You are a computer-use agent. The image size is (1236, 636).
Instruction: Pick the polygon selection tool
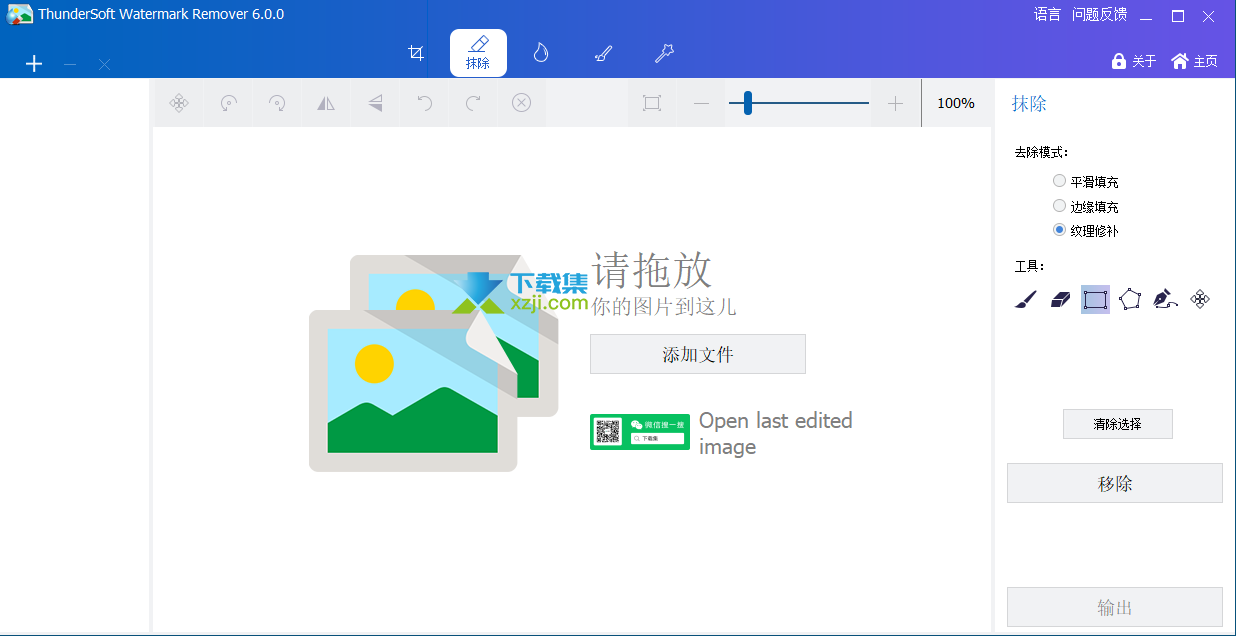[x=1130, y=299]
